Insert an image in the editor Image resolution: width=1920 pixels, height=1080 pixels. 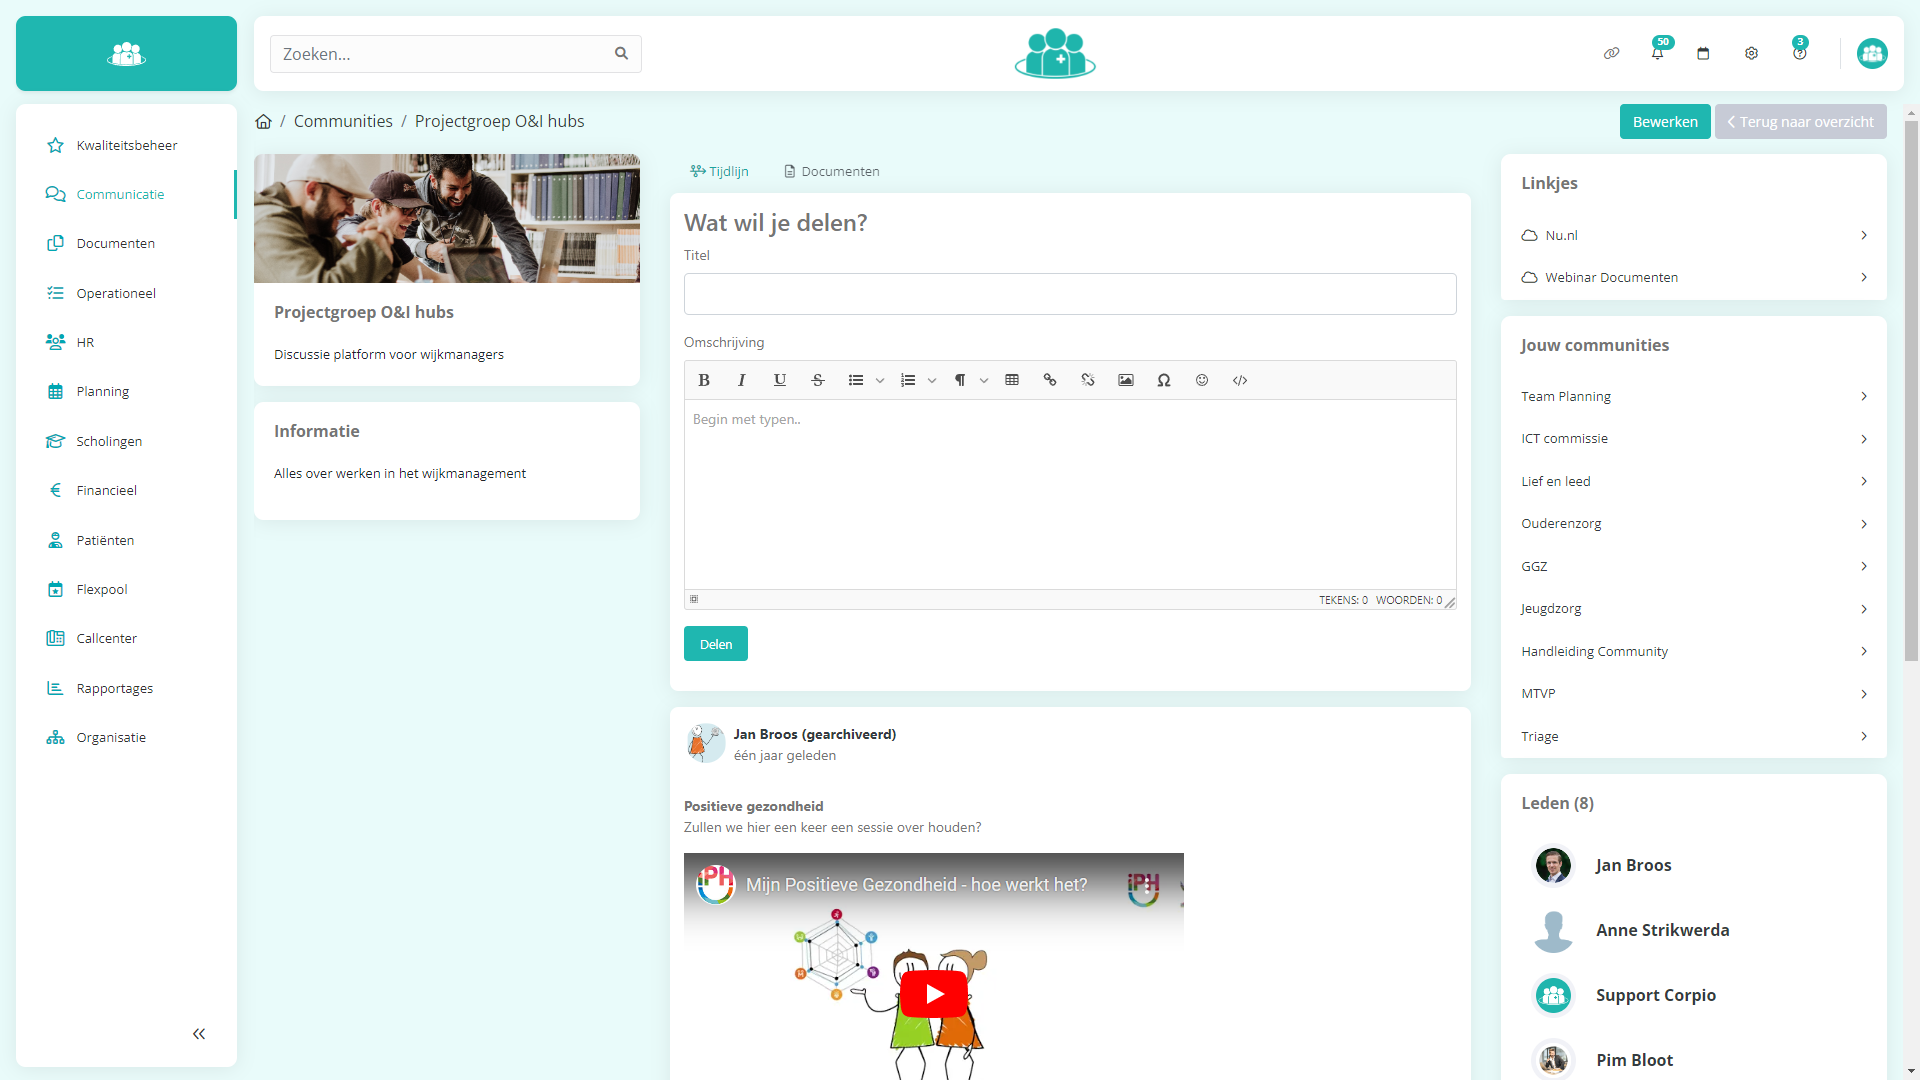point(1126,380)
